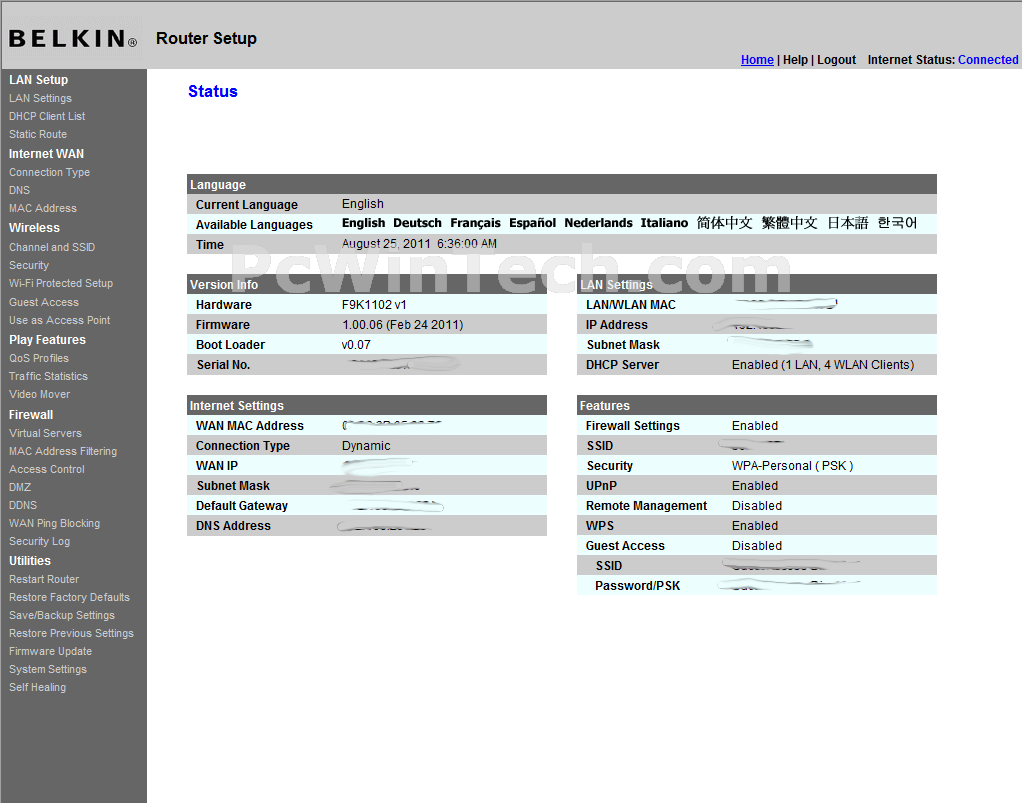Viewport: 1022px width, 803px height.
Task: Open Access Control page
Action: (47, 469)
